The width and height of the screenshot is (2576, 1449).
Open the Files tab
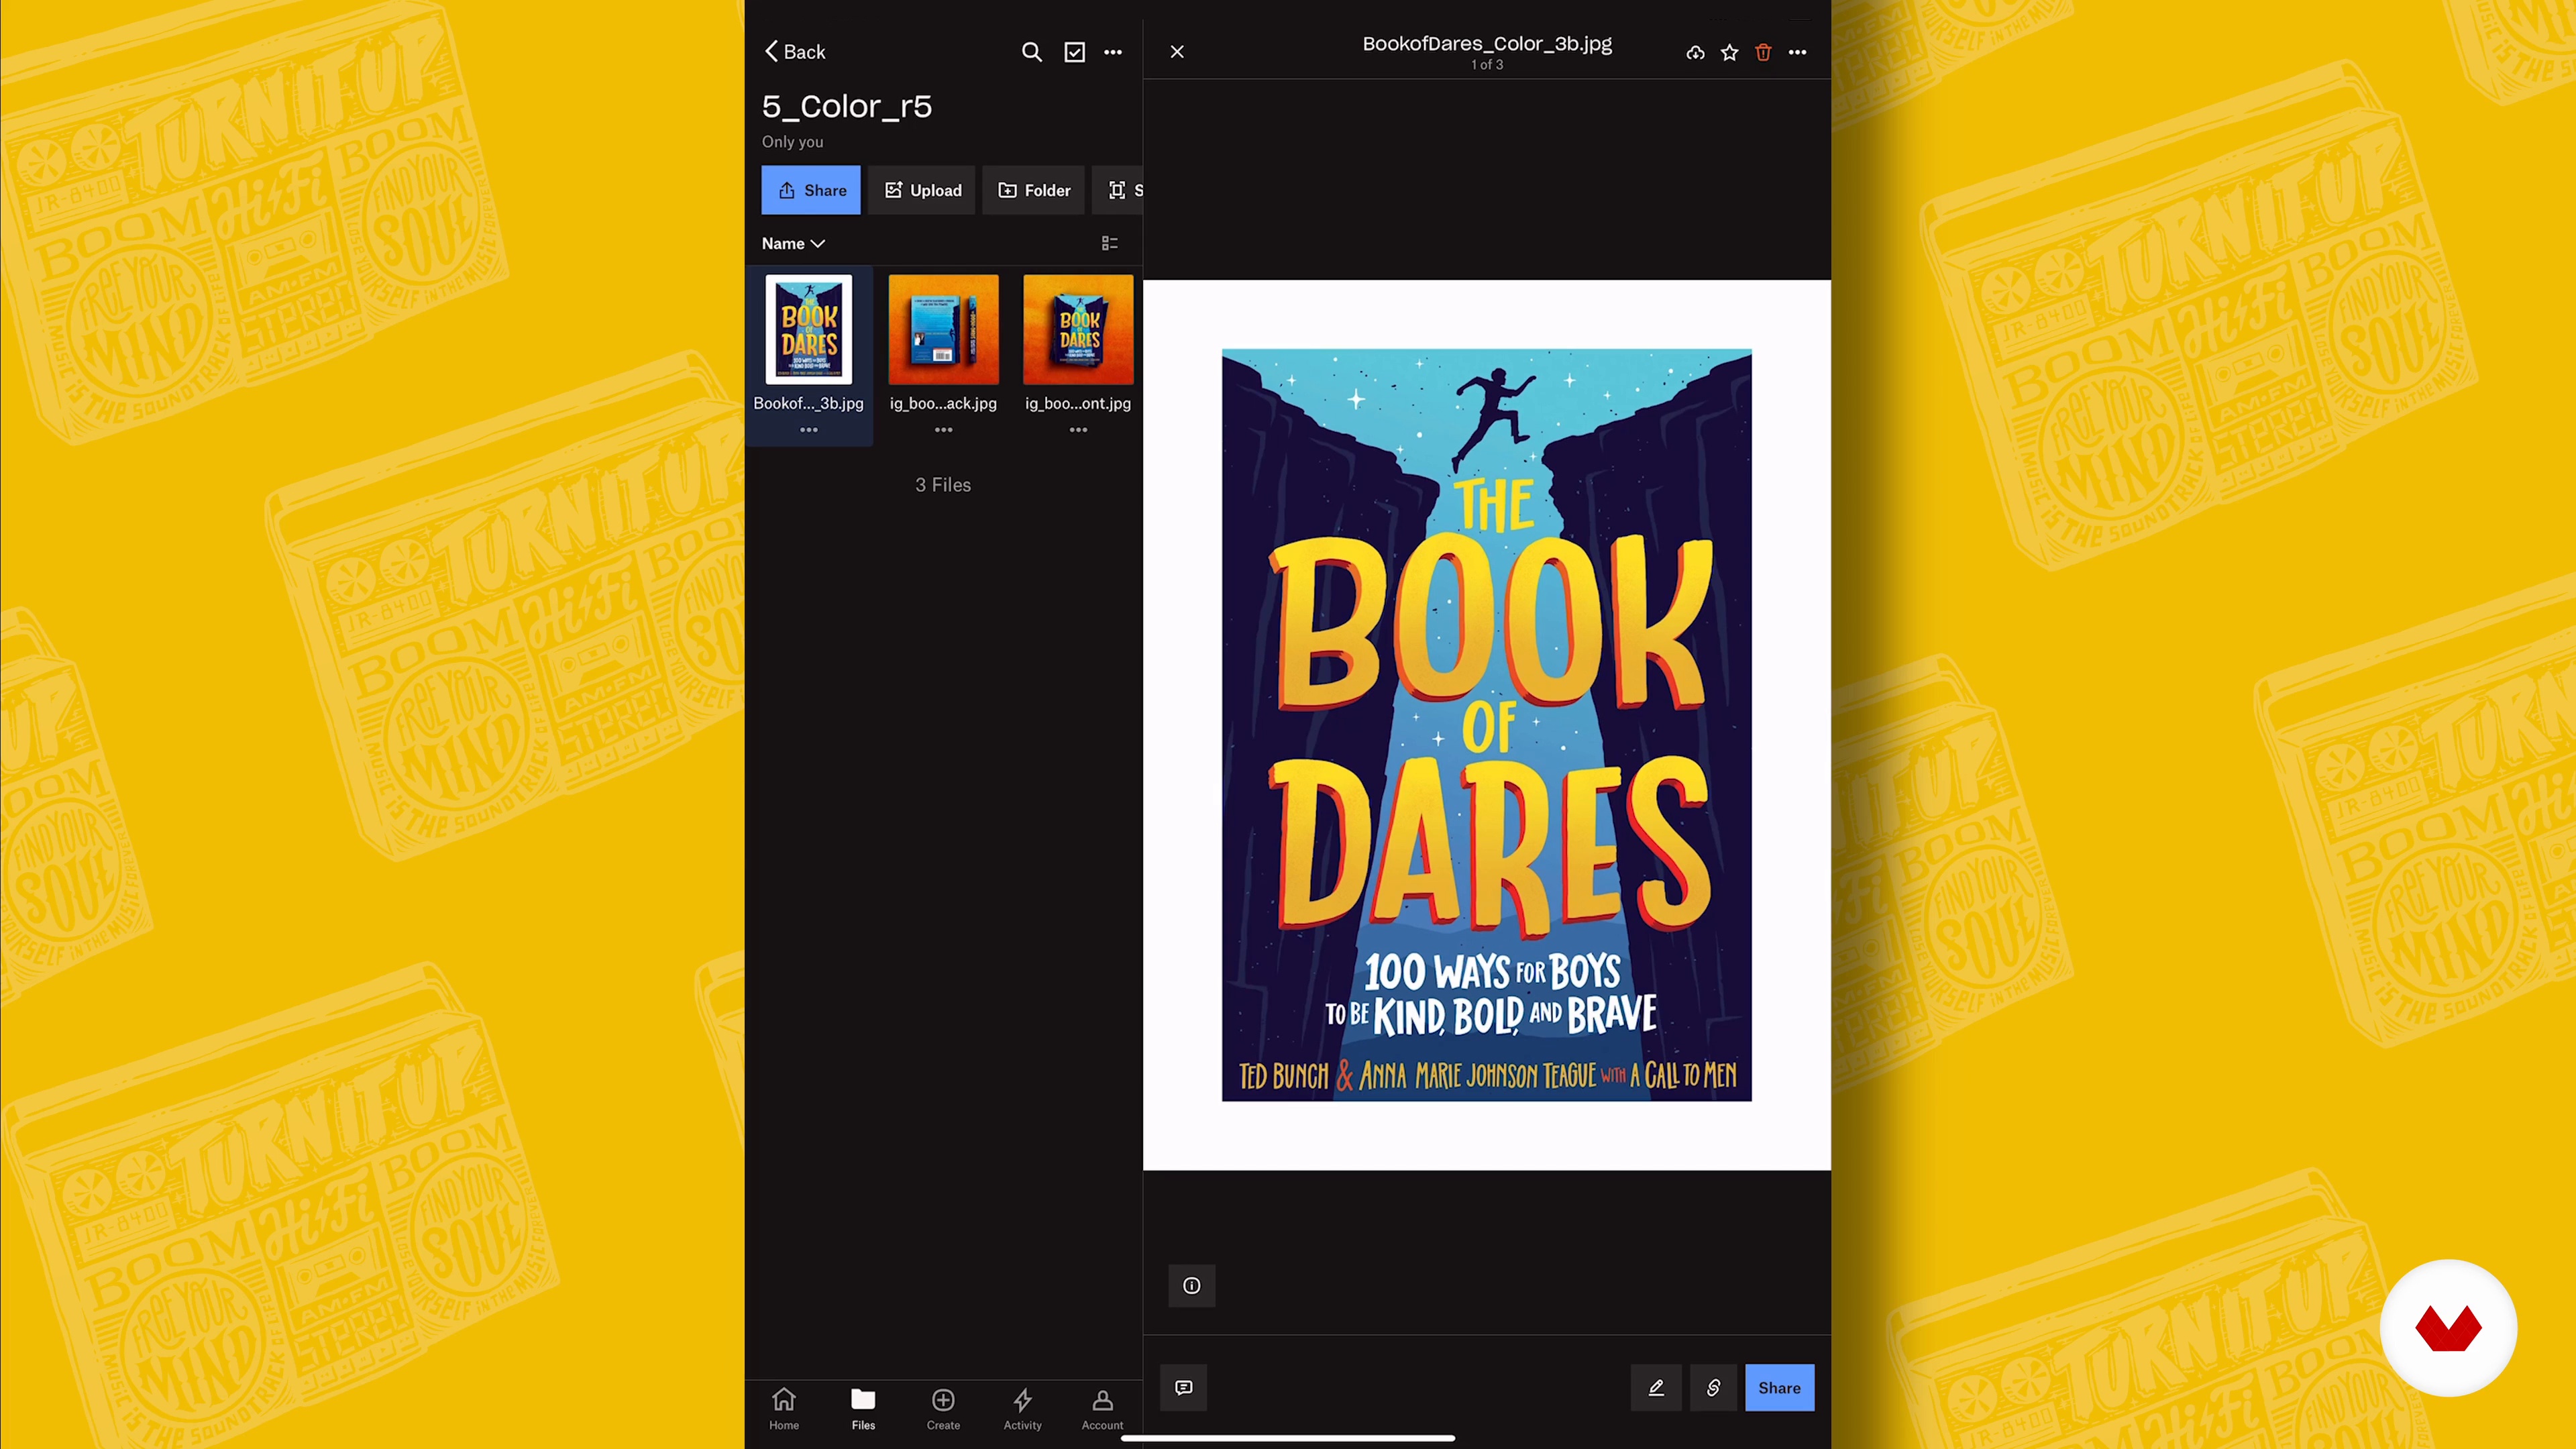(863, 1409)
